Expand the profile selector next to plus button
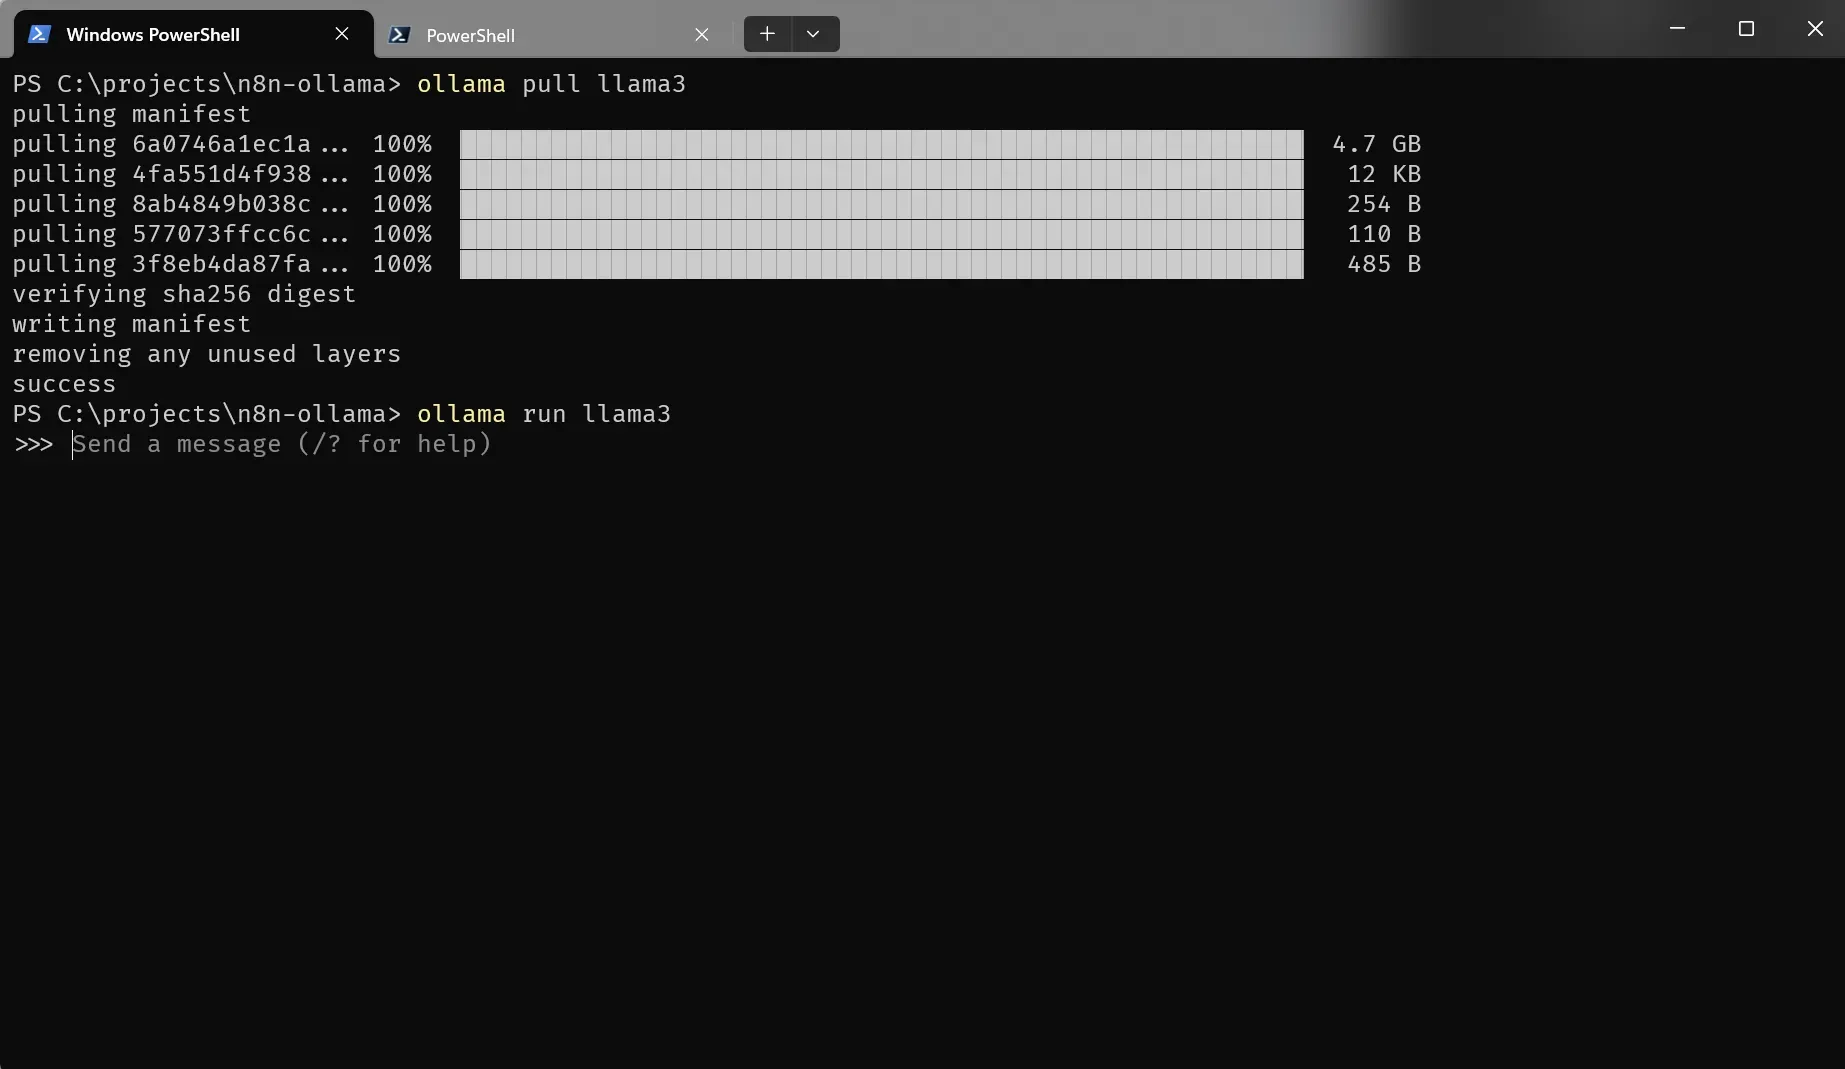 pos(812,33)
